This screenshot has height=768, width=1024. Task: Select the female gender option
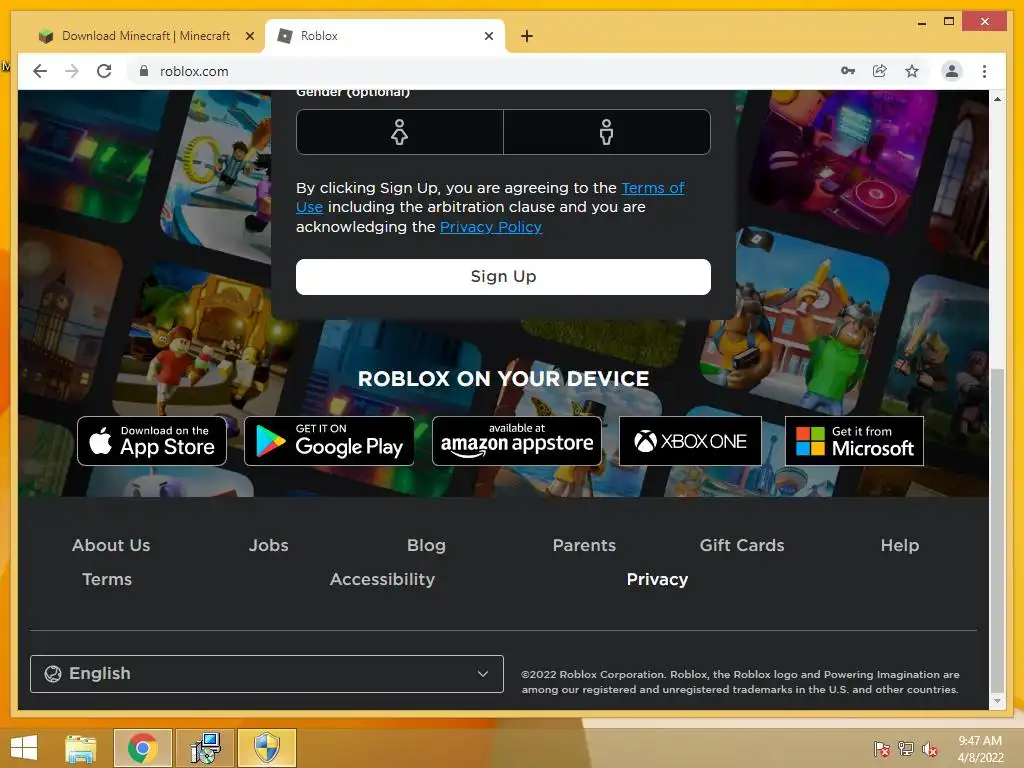400,132
